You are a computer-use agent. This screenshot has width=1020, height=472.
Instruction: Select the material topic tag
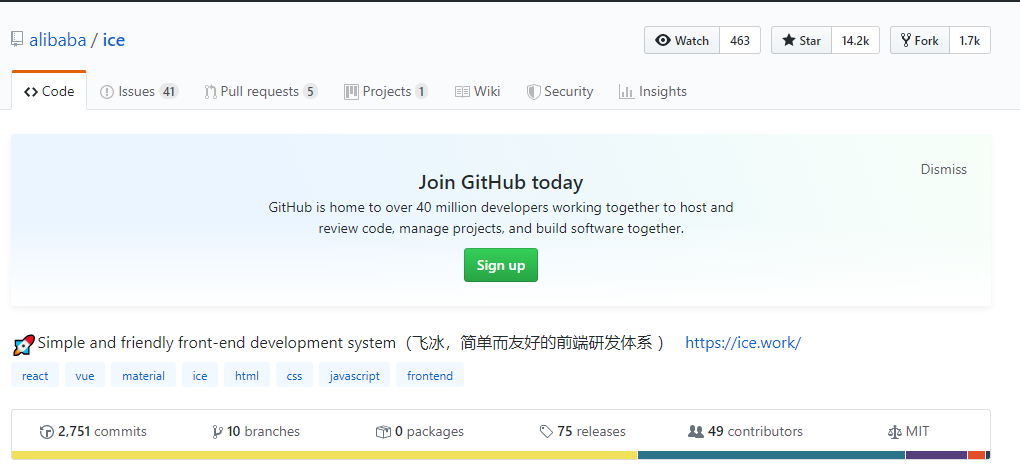point(143,375)
